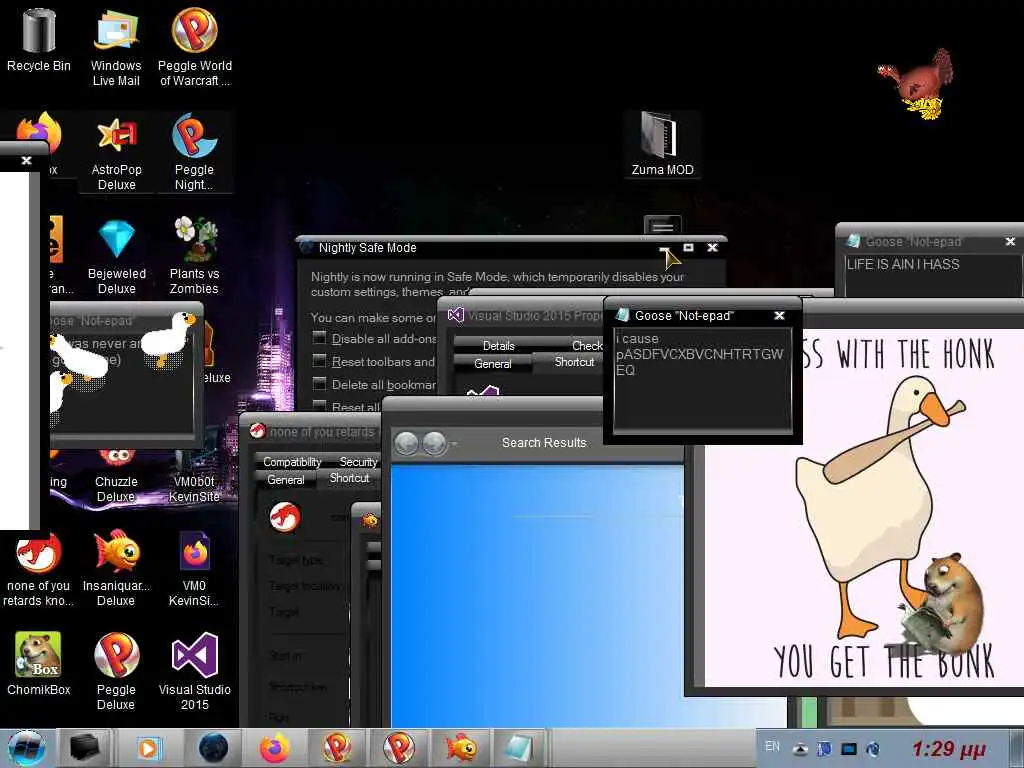Select the Insaniquarium Deluxe fish desktop icon
The height and width of the screenshot is (768, 1024).
coord(116,568)
